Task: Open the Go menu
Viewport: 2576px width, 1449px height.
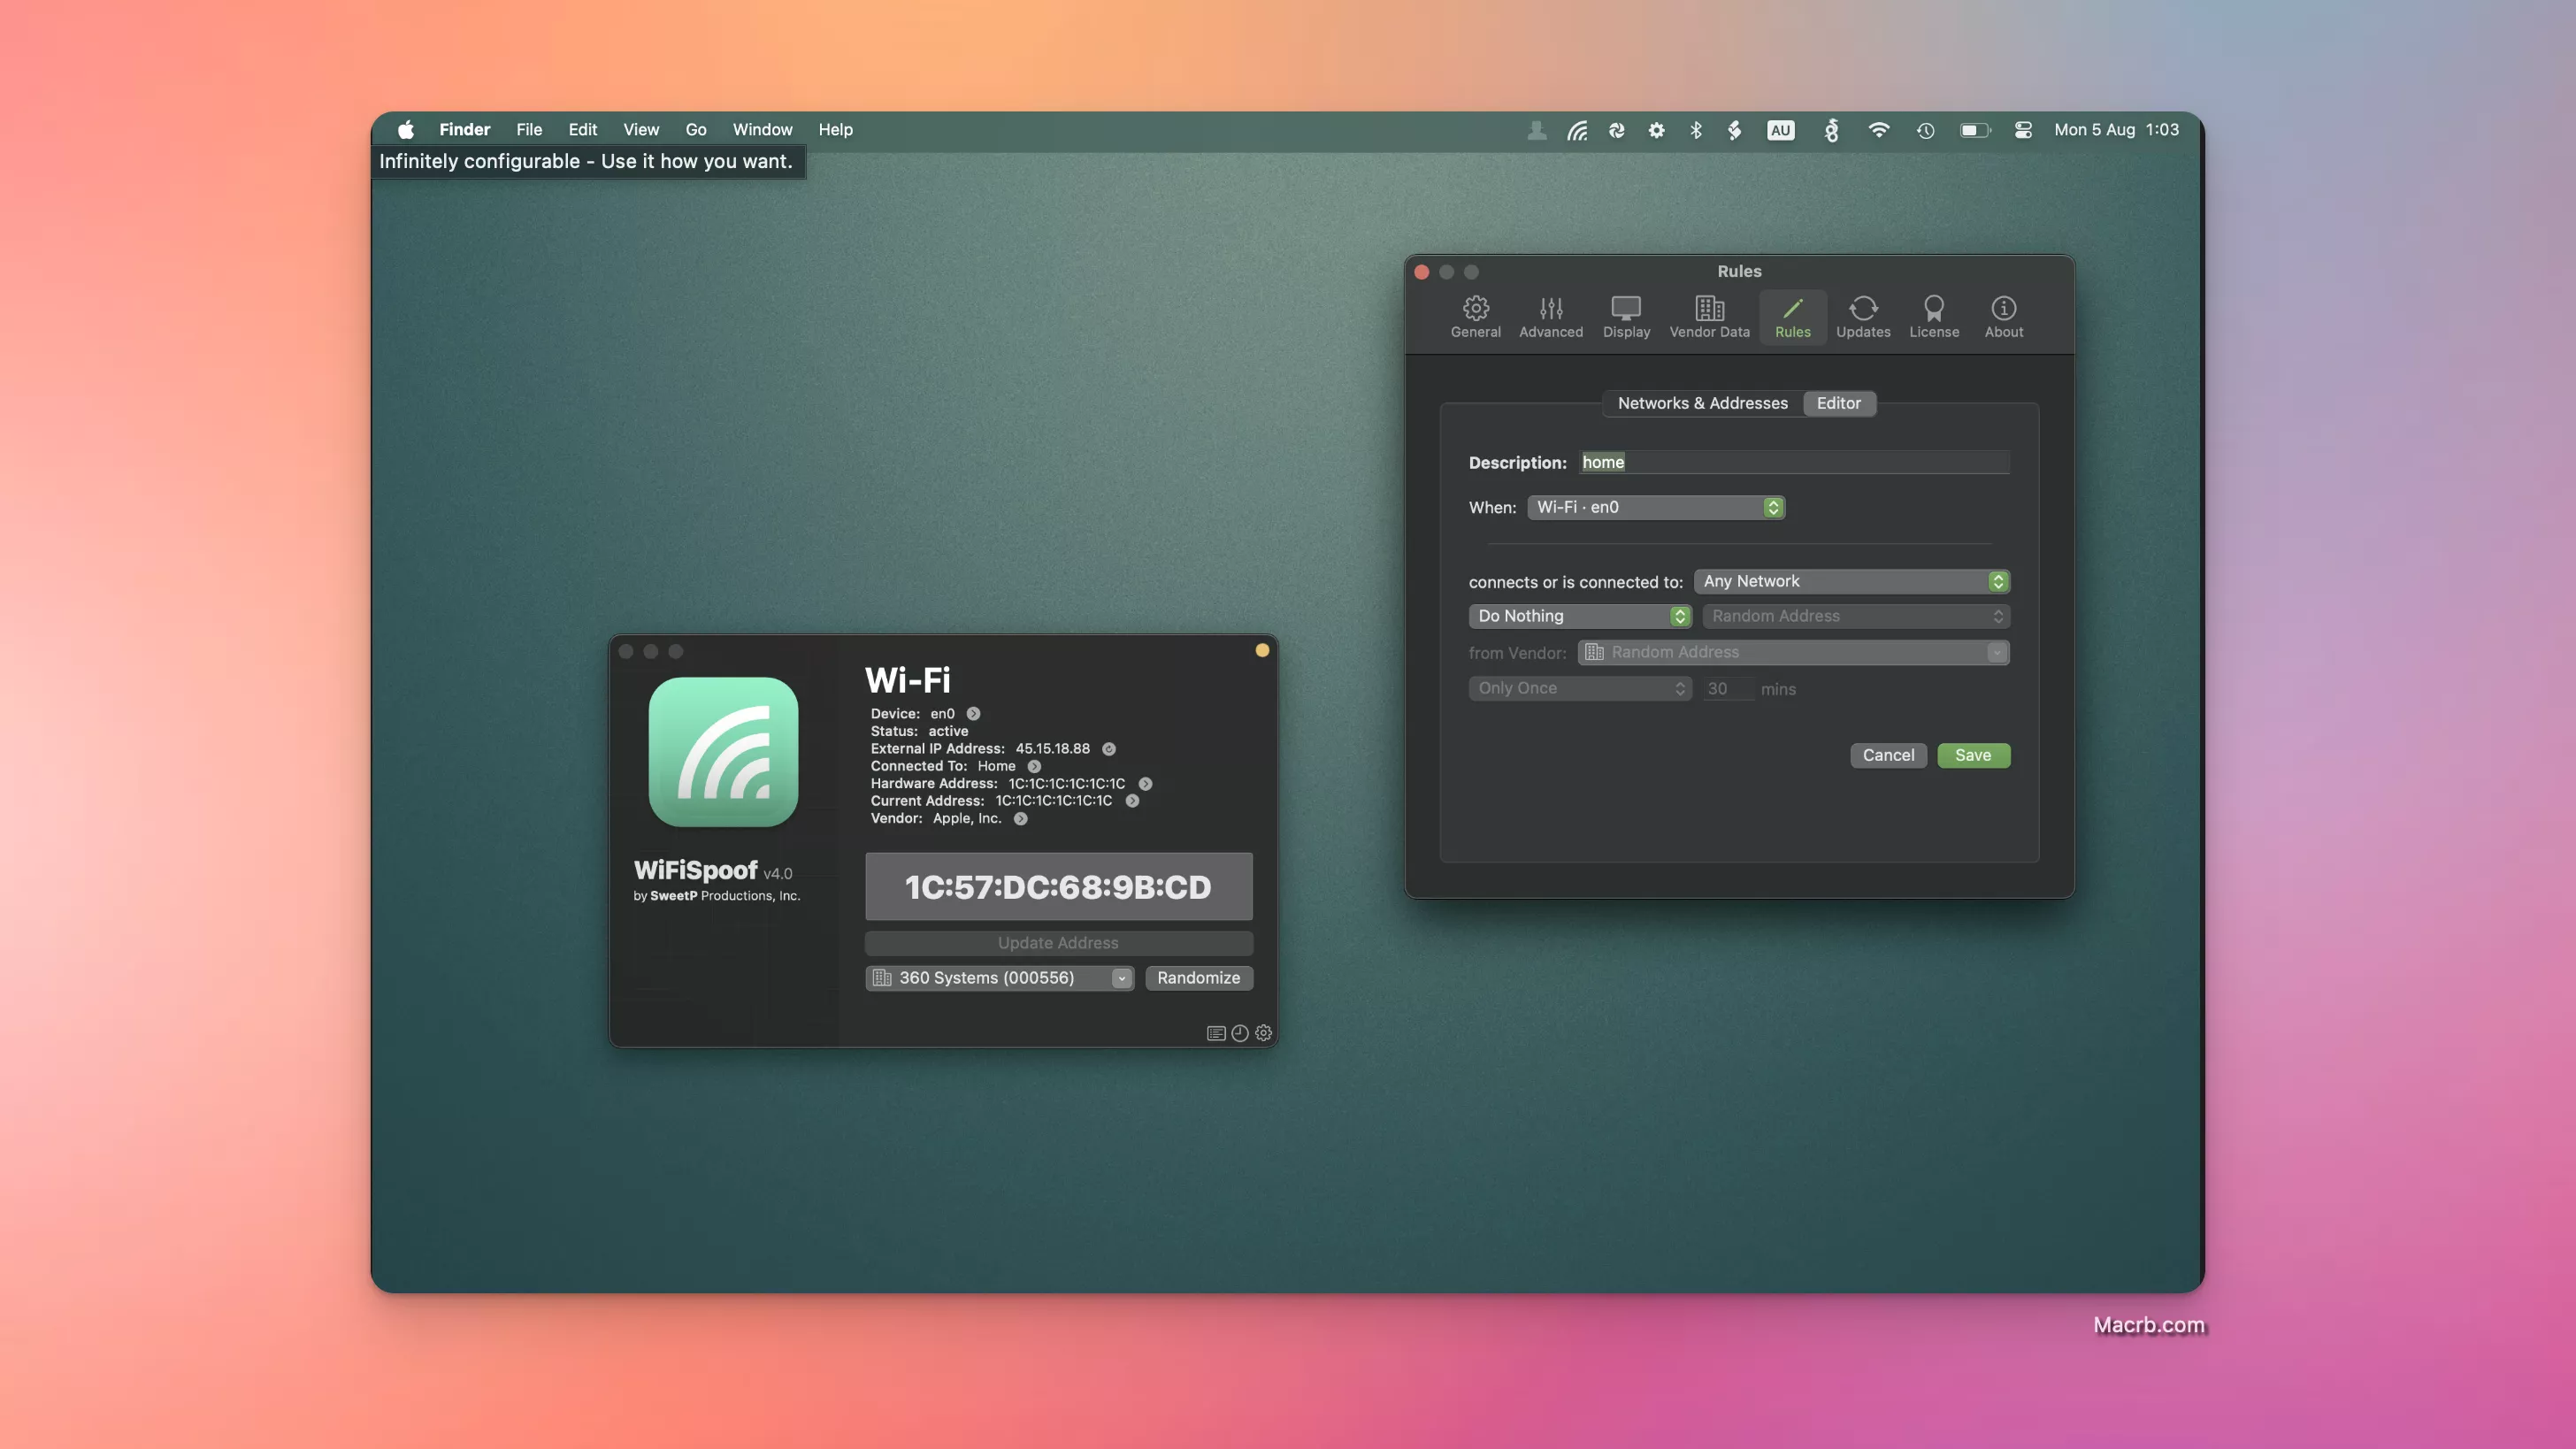Action: (695, 130)
